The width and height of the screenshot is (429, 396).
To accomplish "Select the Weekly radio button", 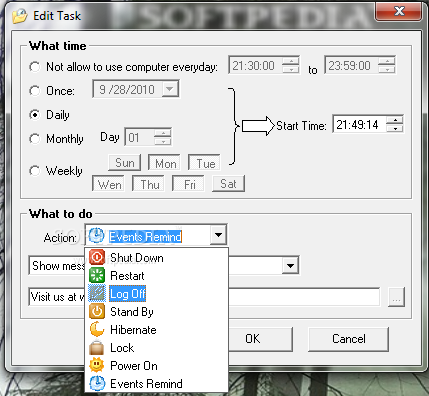I will click(x=35, y=171).
